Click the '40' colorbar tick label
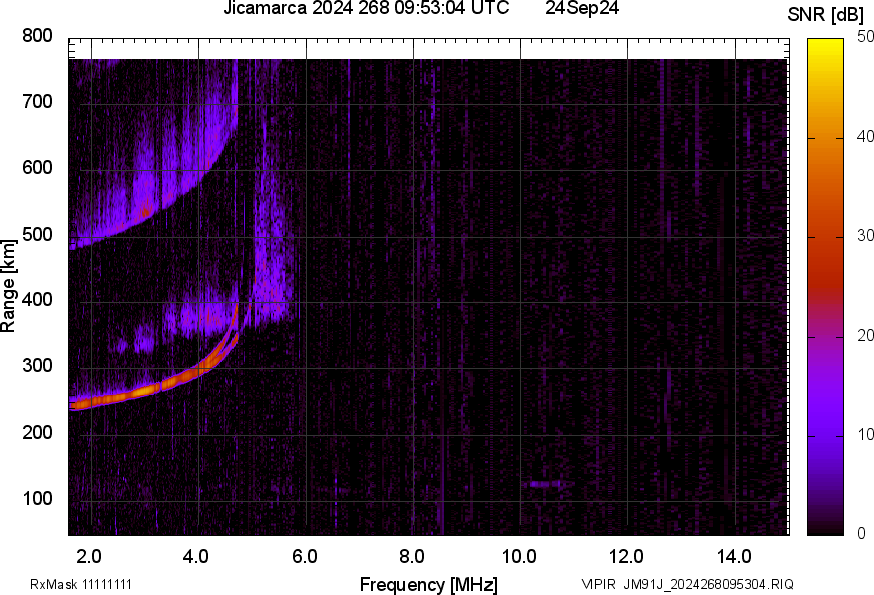 coord(865,136)
